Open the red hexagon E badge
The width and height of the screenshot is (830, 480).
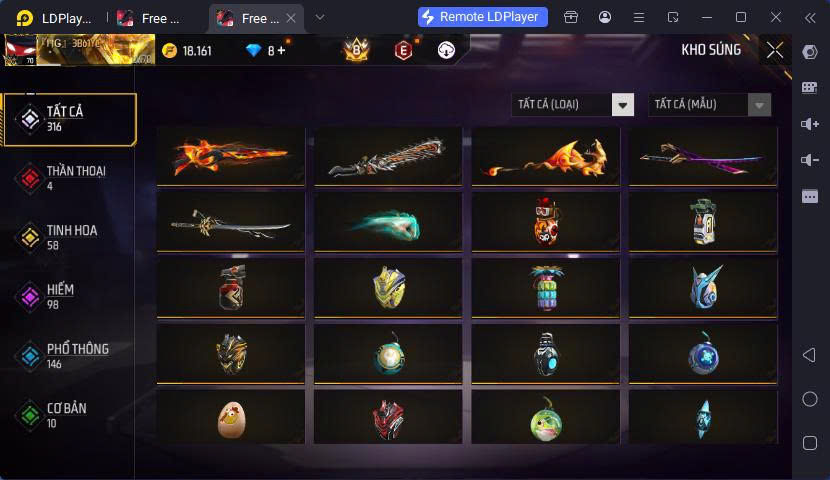pyautogui.click(x=403, y=50)
